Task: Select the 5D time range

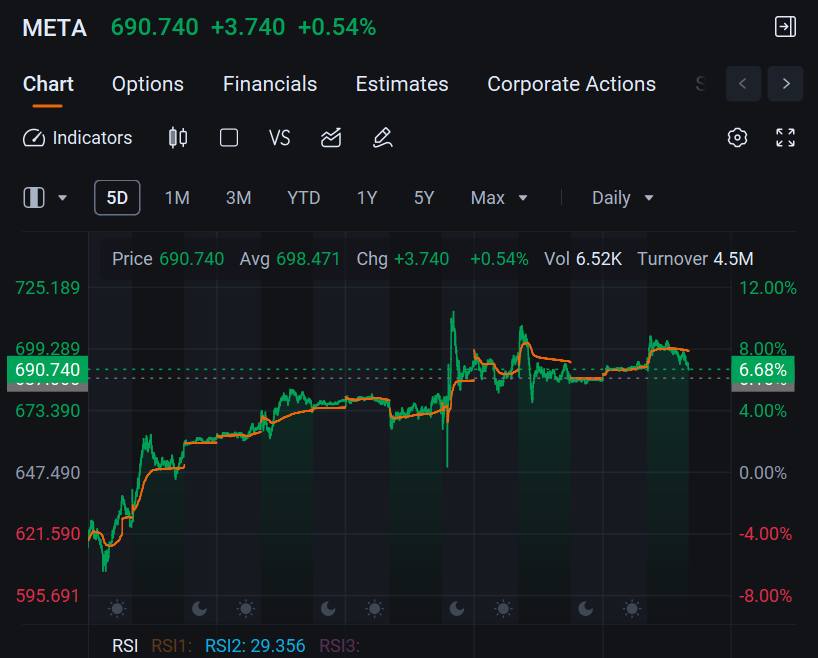Action: pyautogui.click(x=117, y=198)
